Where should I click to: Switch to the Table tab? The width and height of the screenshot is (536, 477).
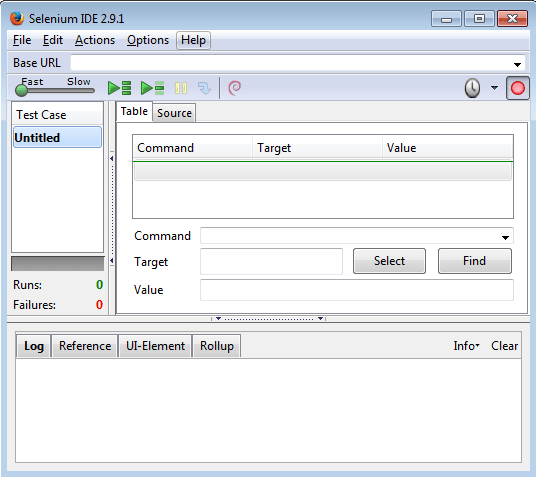point(134,111)
